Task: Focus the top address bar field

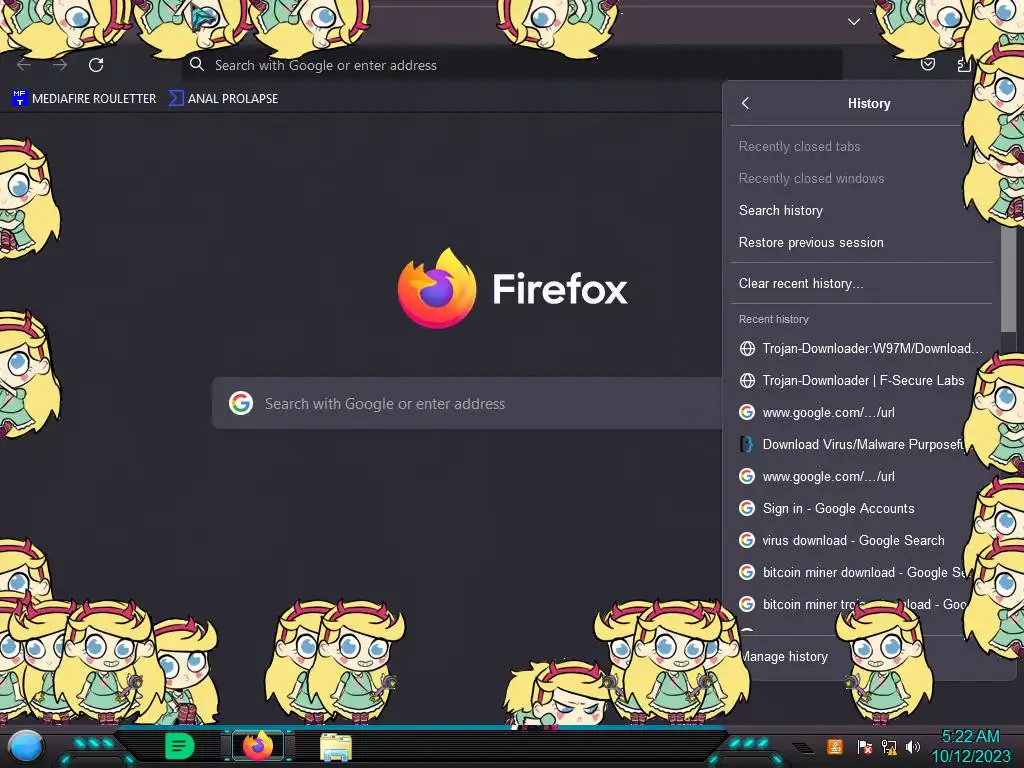Action: point(512,65)
